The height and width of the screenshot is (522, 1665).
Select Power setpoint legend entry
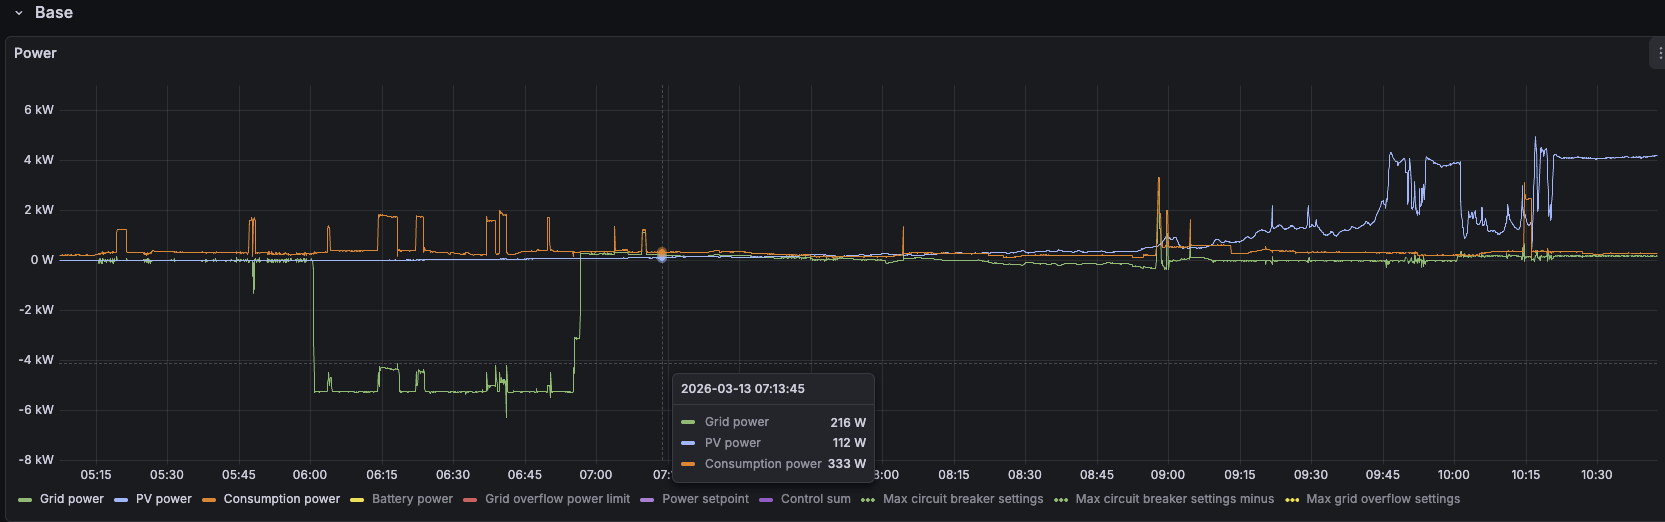[x=705, y=499]
